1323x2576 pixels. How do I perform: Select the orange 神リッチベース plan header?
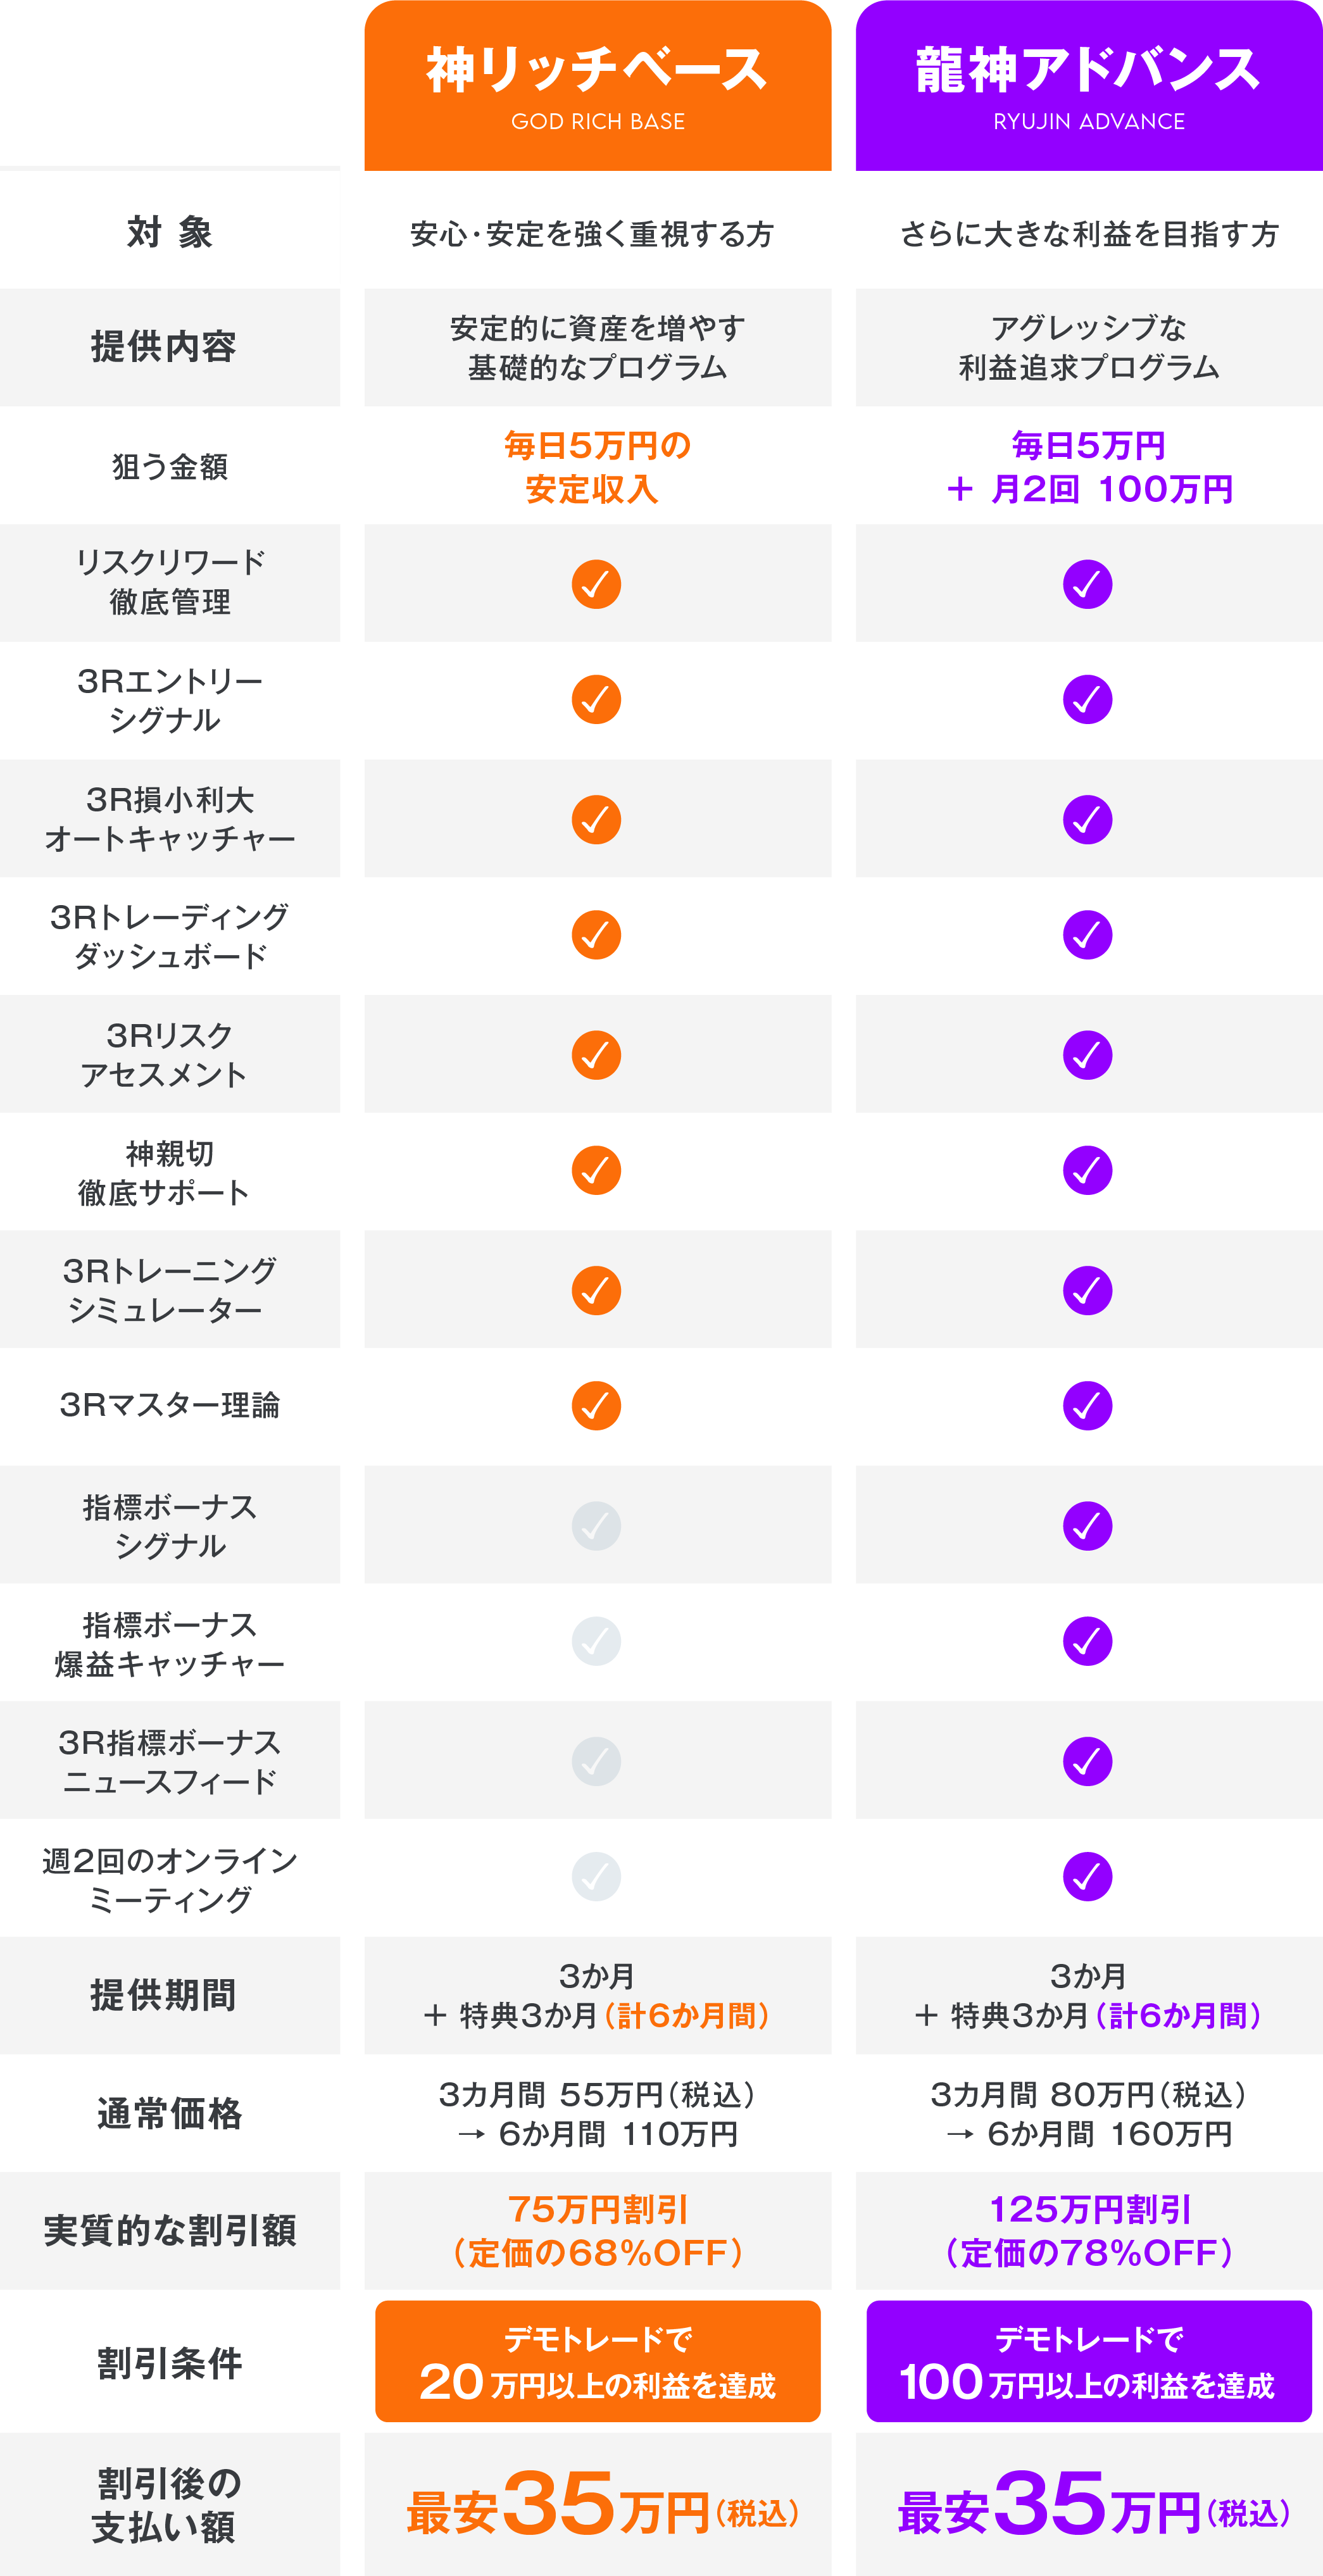click(x=597, y=86)
